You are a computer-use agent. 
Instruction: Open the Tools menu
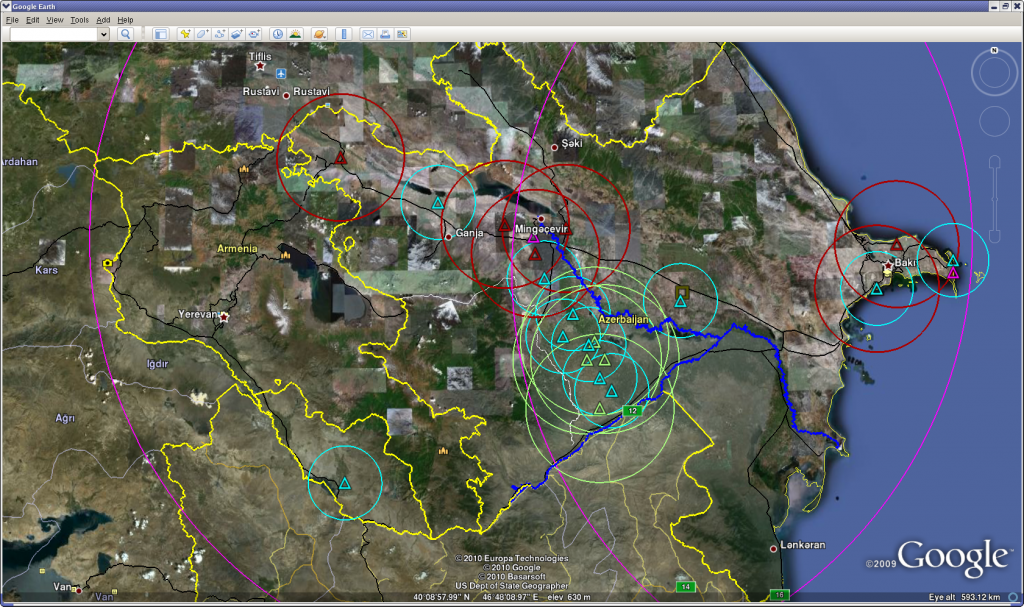point(79,20)
